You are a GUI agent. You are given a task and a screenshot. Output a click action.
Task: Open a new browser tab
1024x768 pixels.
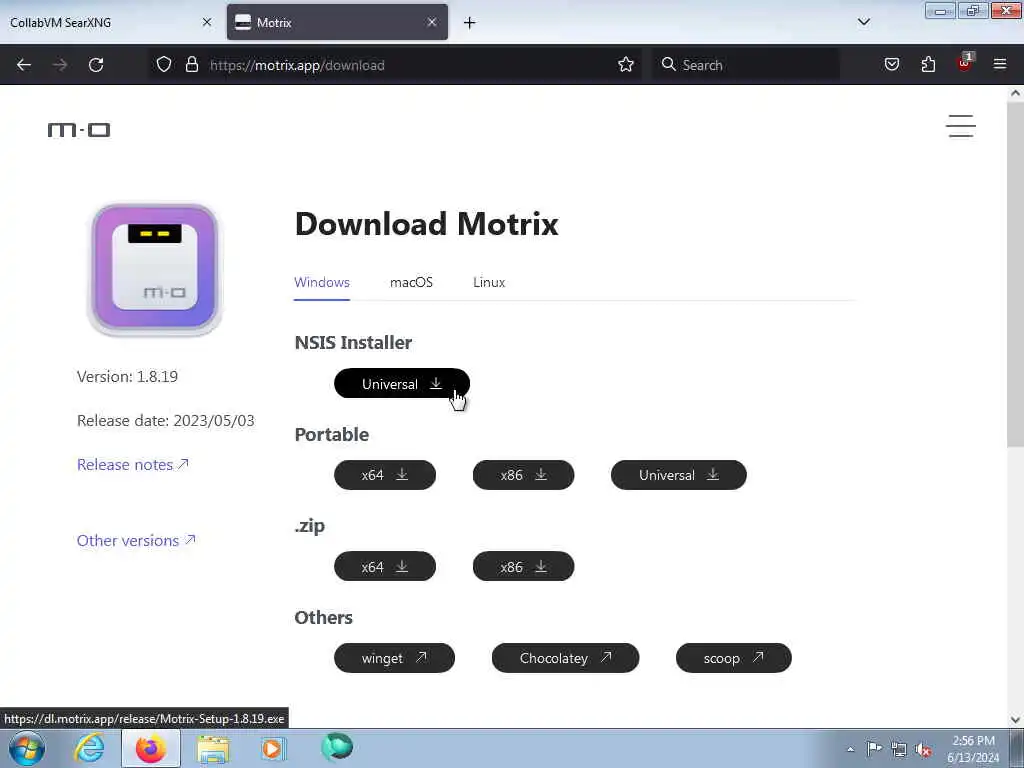click(x=470, y=23)
